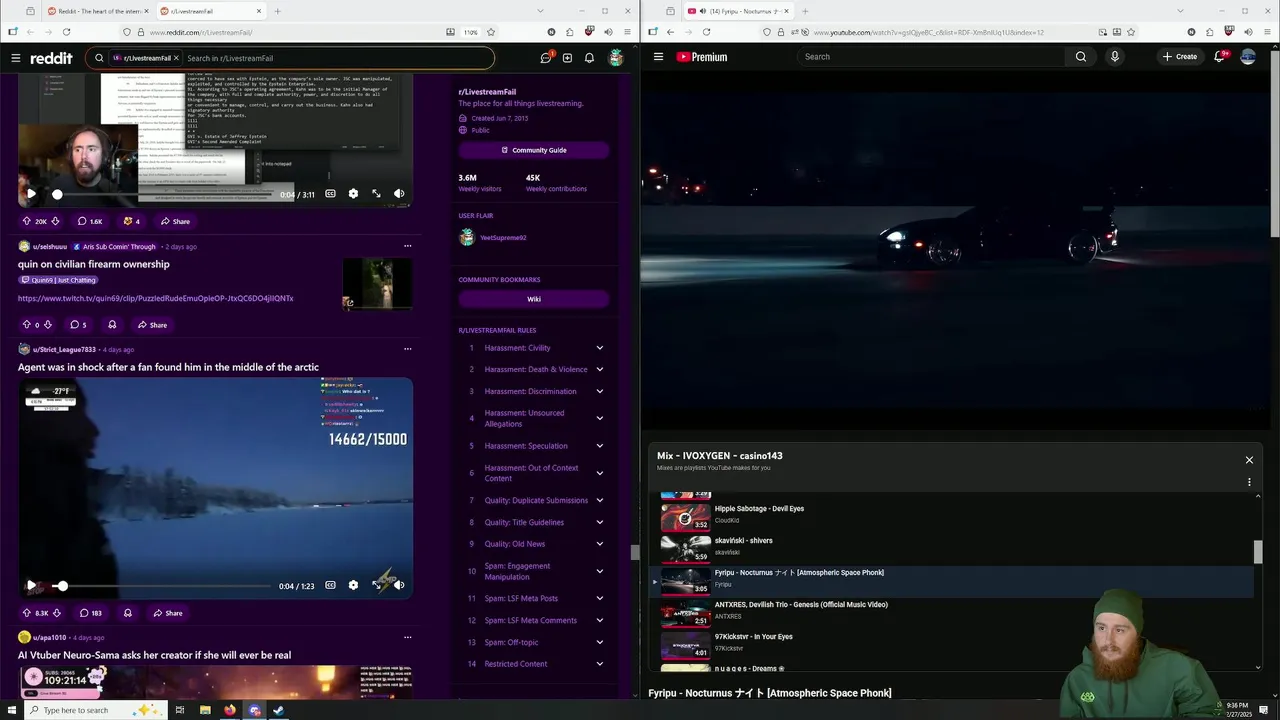
Task: Open the quin on civilian firearm ownership post
Action: pyautogui.click(x=94, y=264)
